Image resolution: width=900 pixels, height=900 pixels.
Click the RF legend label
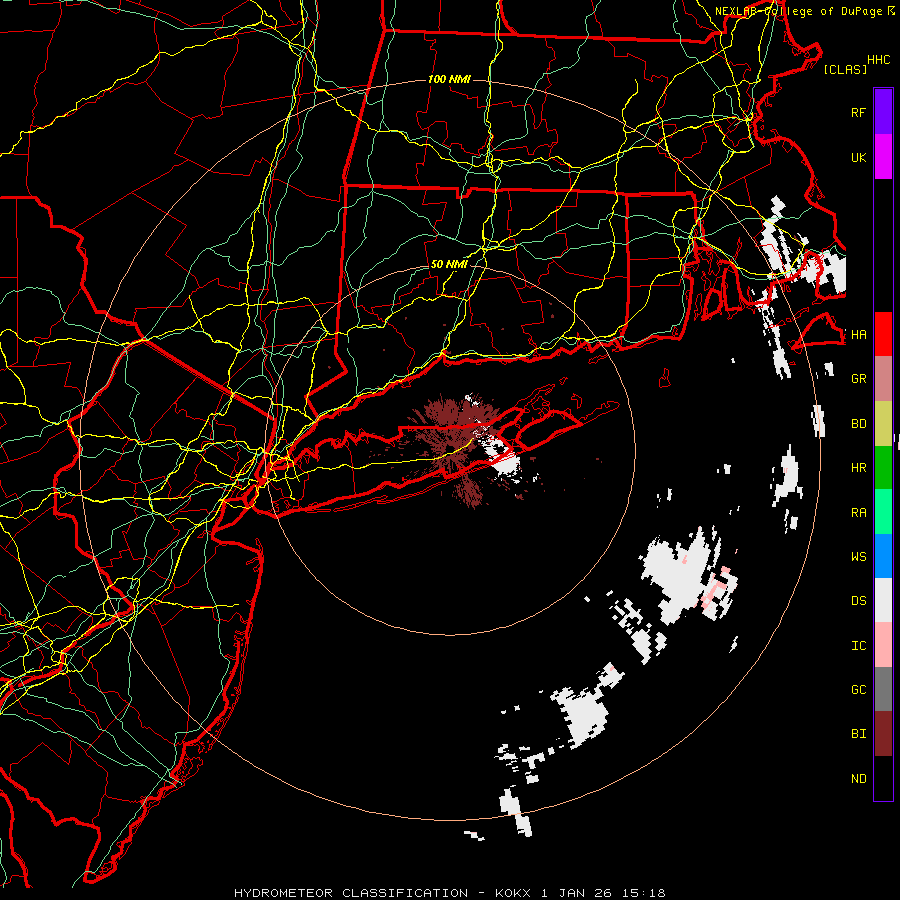point(858,112)
